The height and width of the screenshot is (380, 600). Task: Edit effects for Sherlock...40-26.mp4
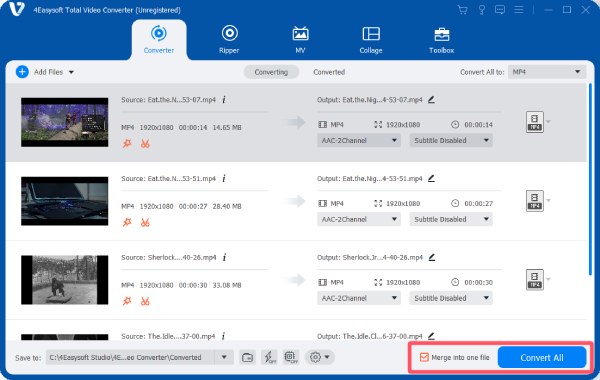point(127,301)
